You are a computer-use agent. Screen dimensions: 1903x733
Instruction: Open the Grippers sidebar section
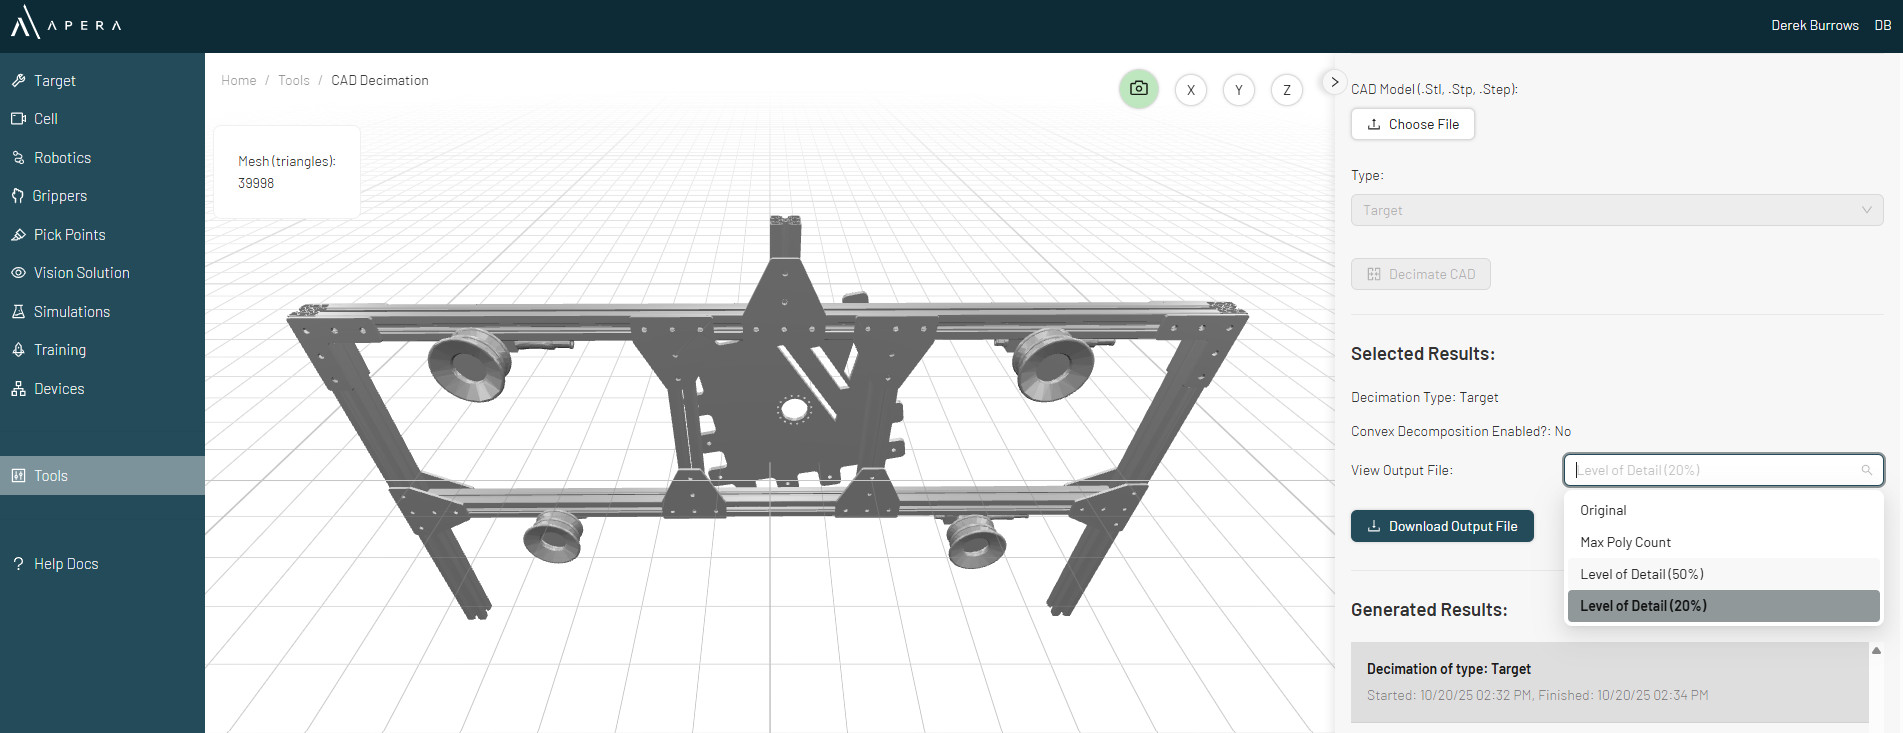pos(60,196)
